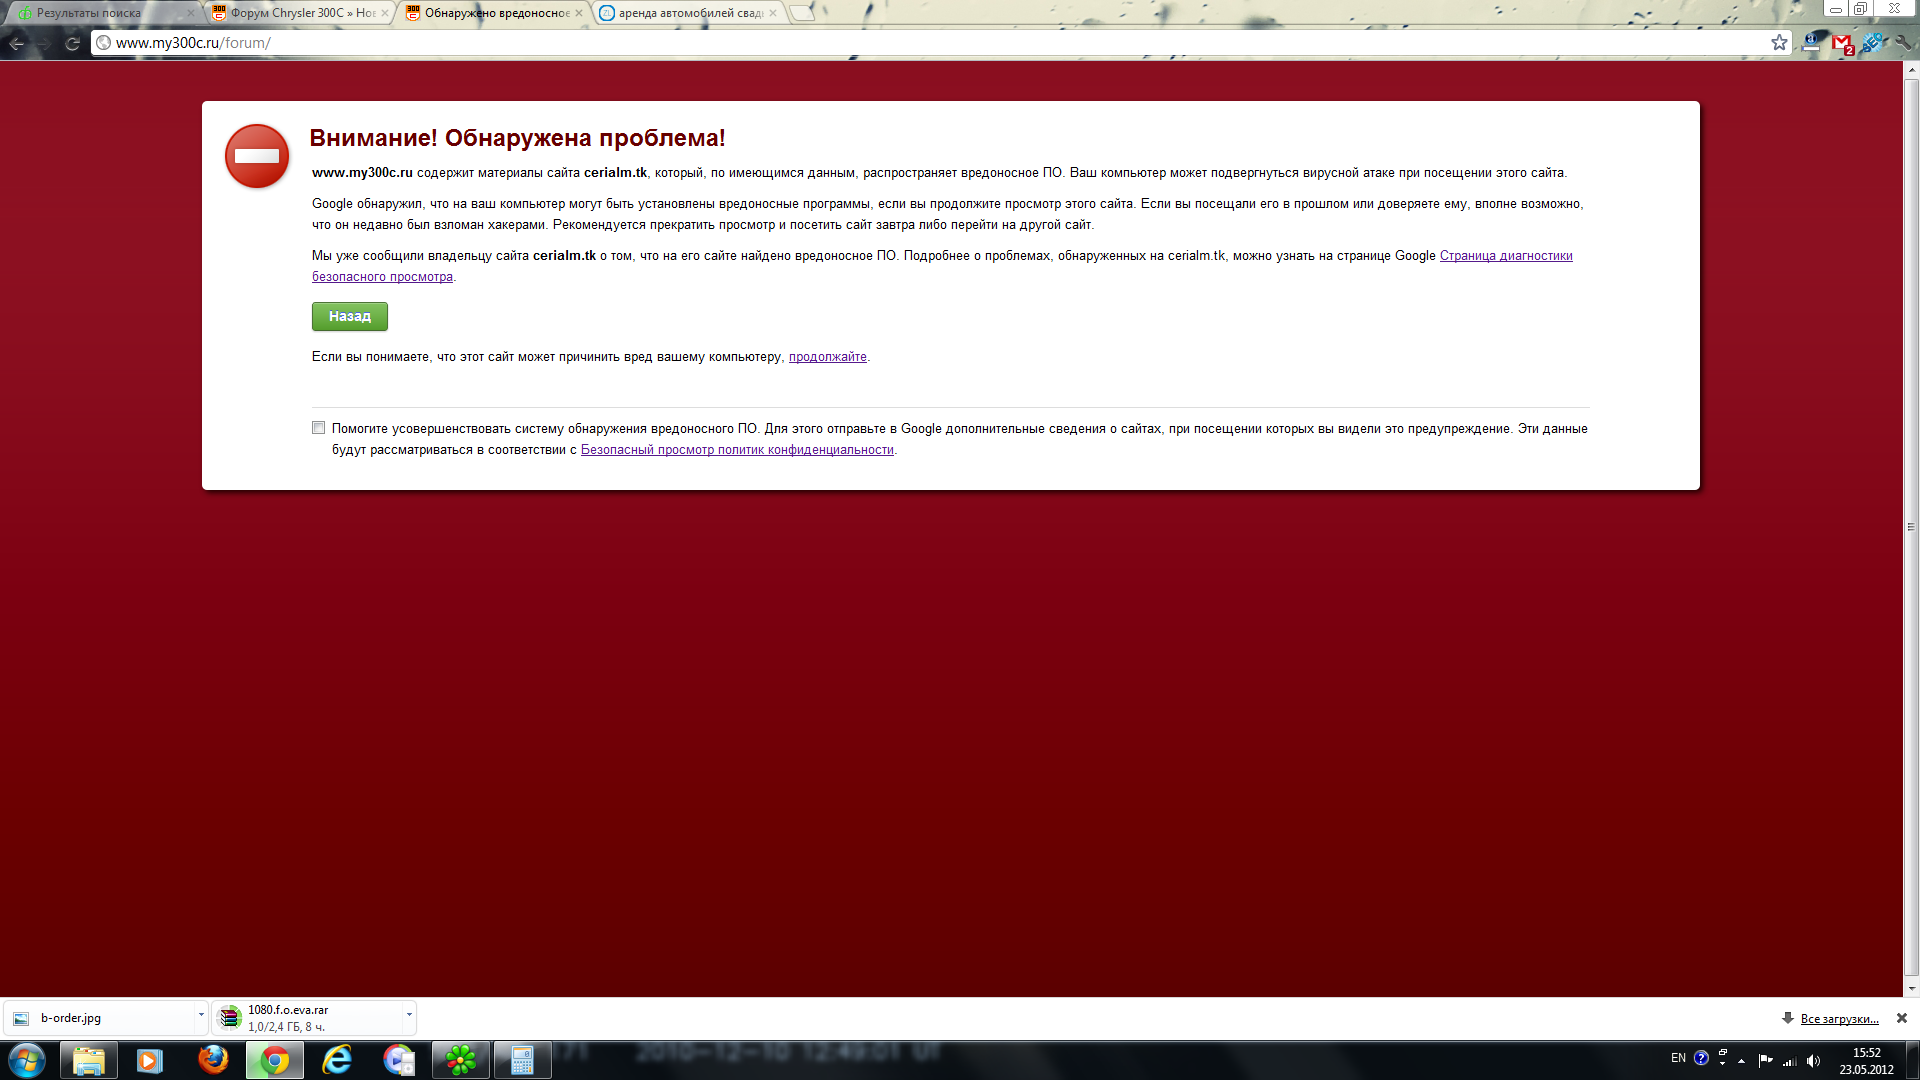Click the site globe icon in address bar
The image size is (1920, 1080).
103,43
